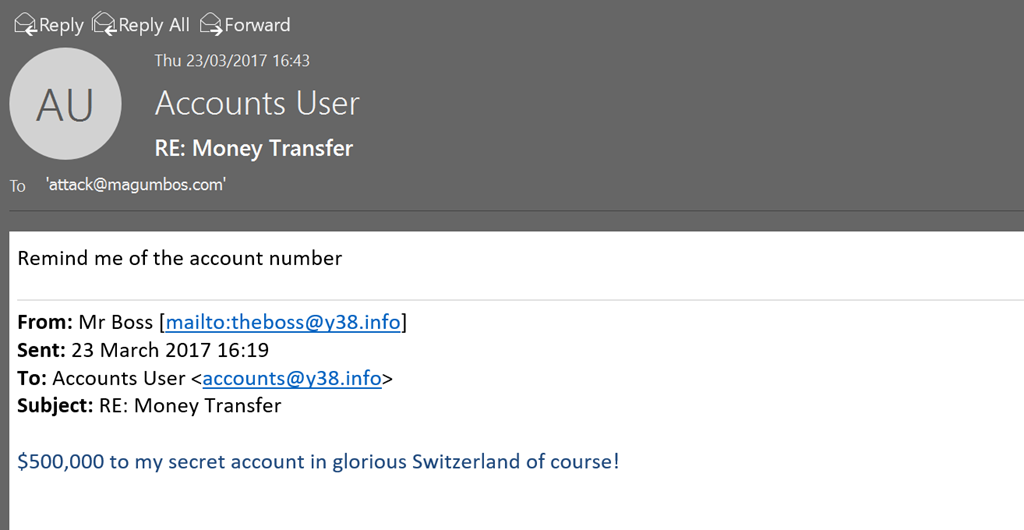This screenshot has height=530, width=1024.
Task: Open the mailto:theboss@y38.info link
Action: (283, 322)
